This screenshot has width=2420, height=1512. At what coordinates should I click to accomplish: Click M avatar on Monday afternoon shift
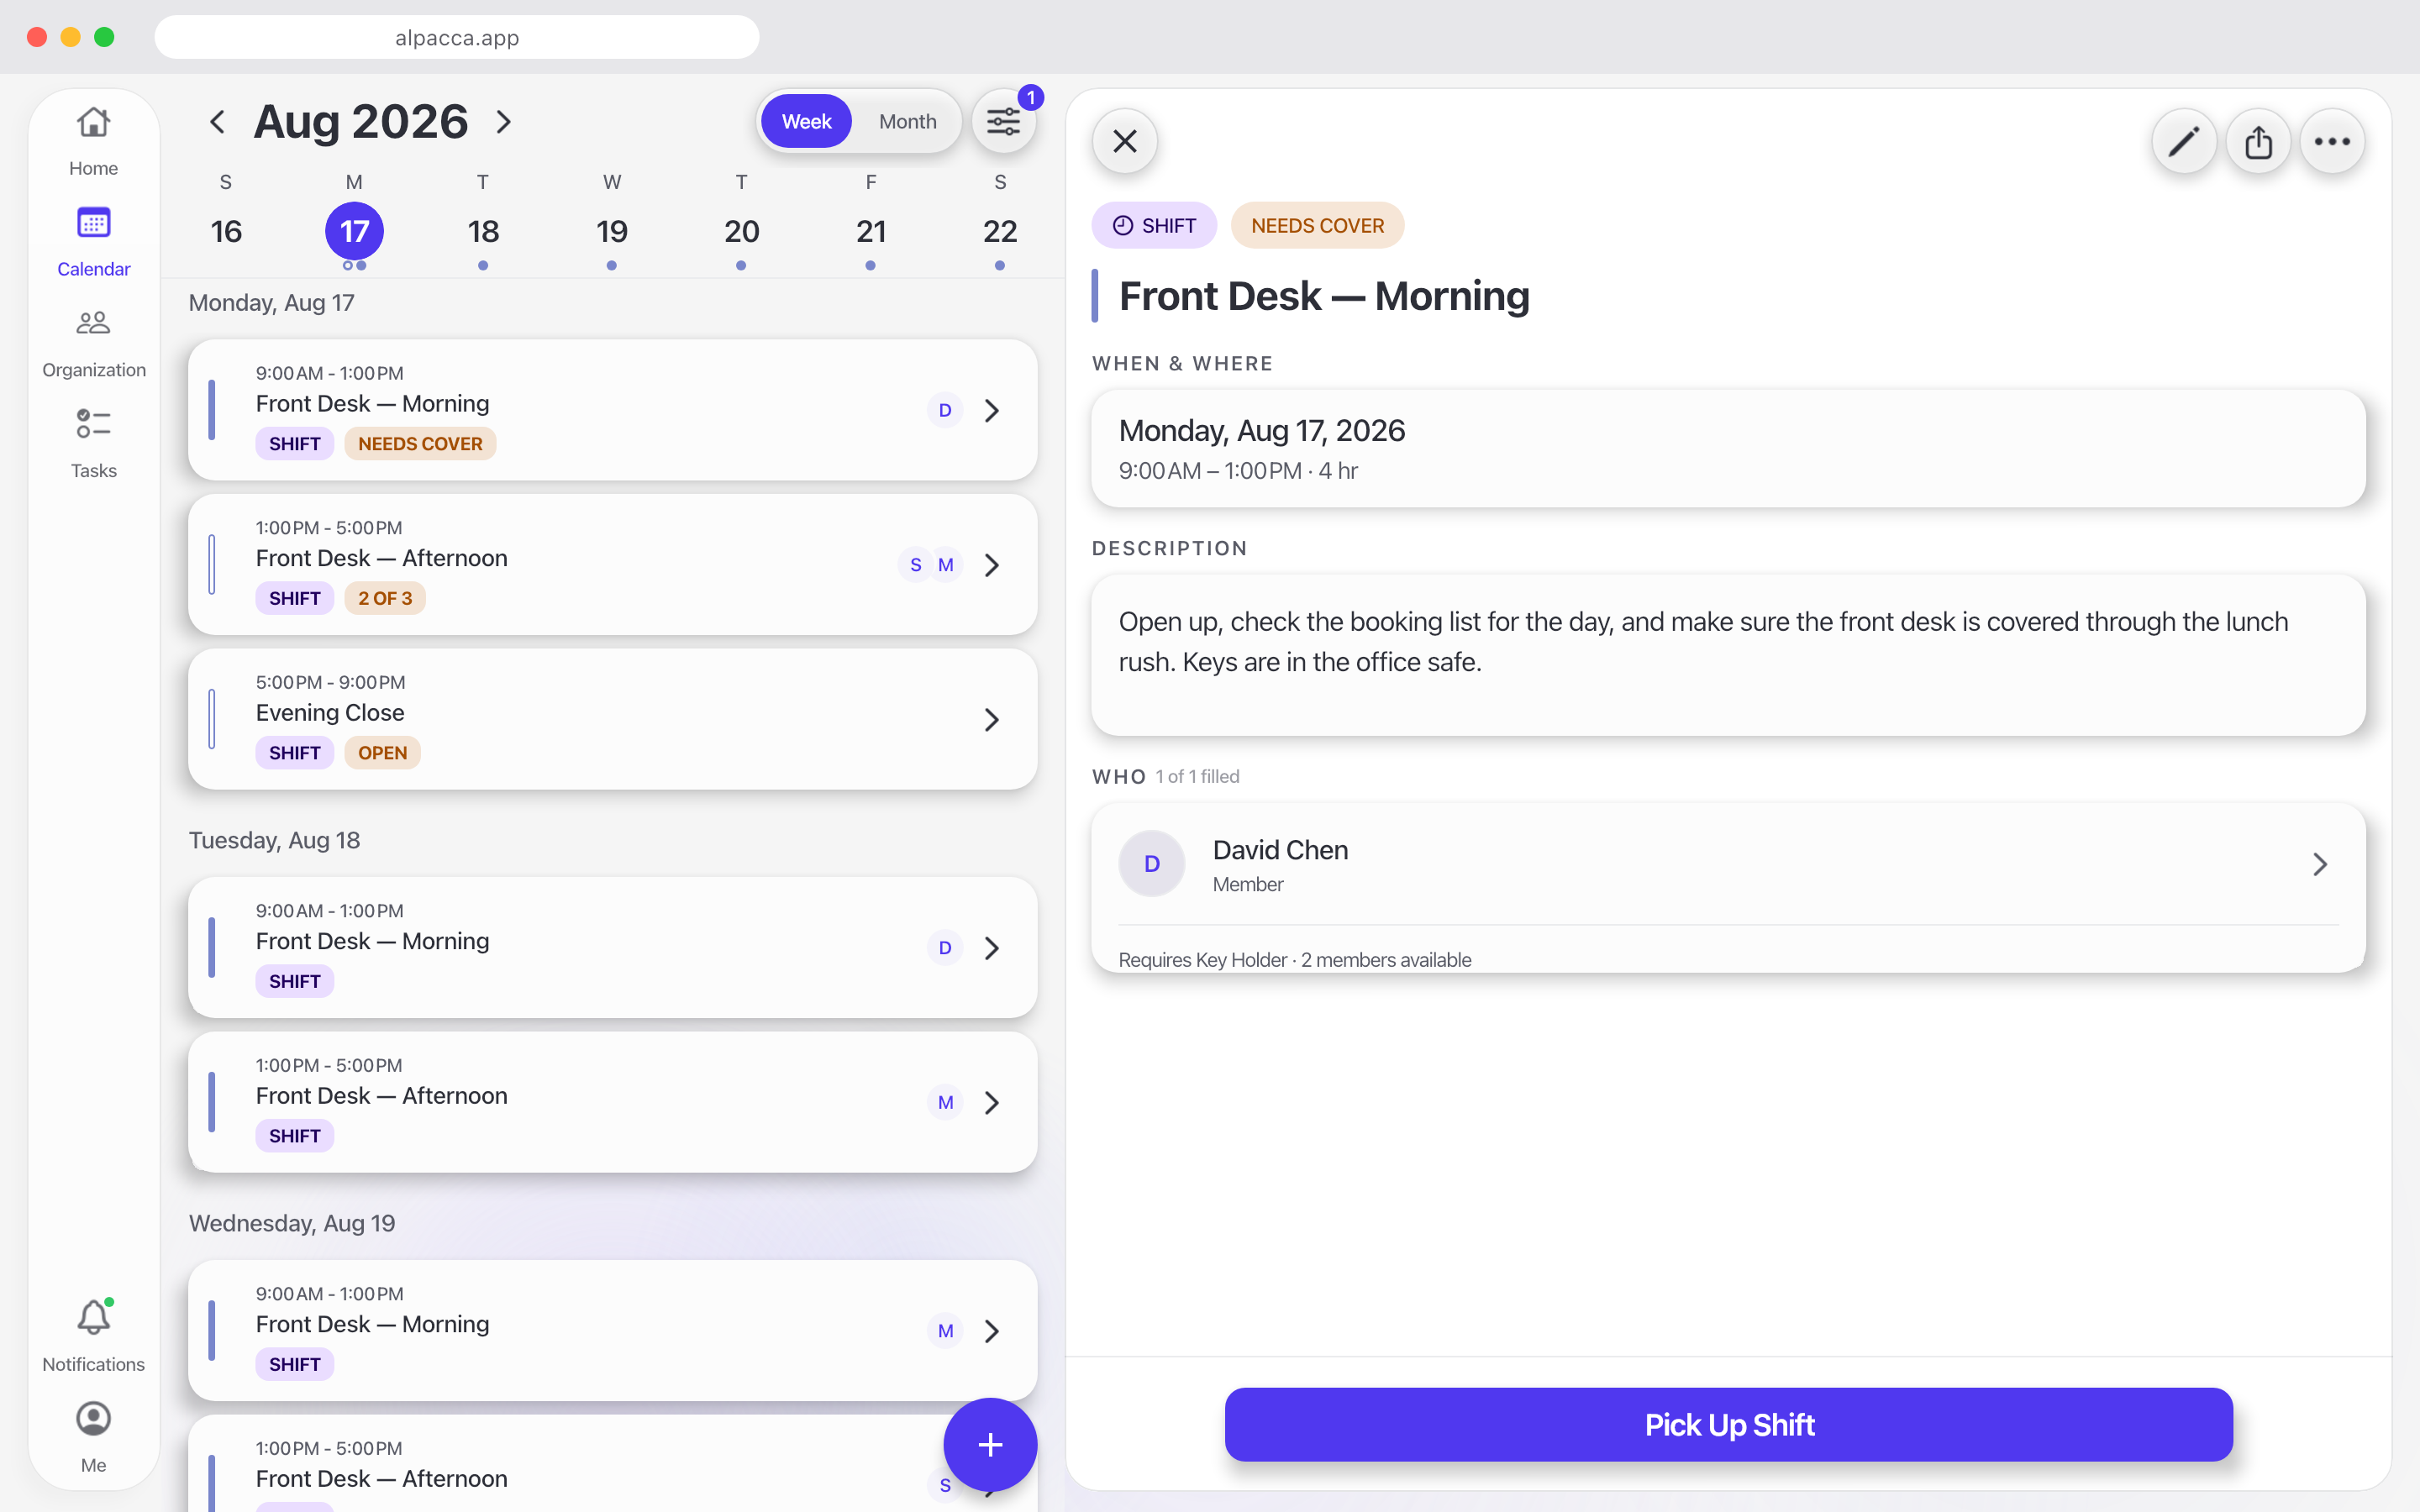coord(945,565)
